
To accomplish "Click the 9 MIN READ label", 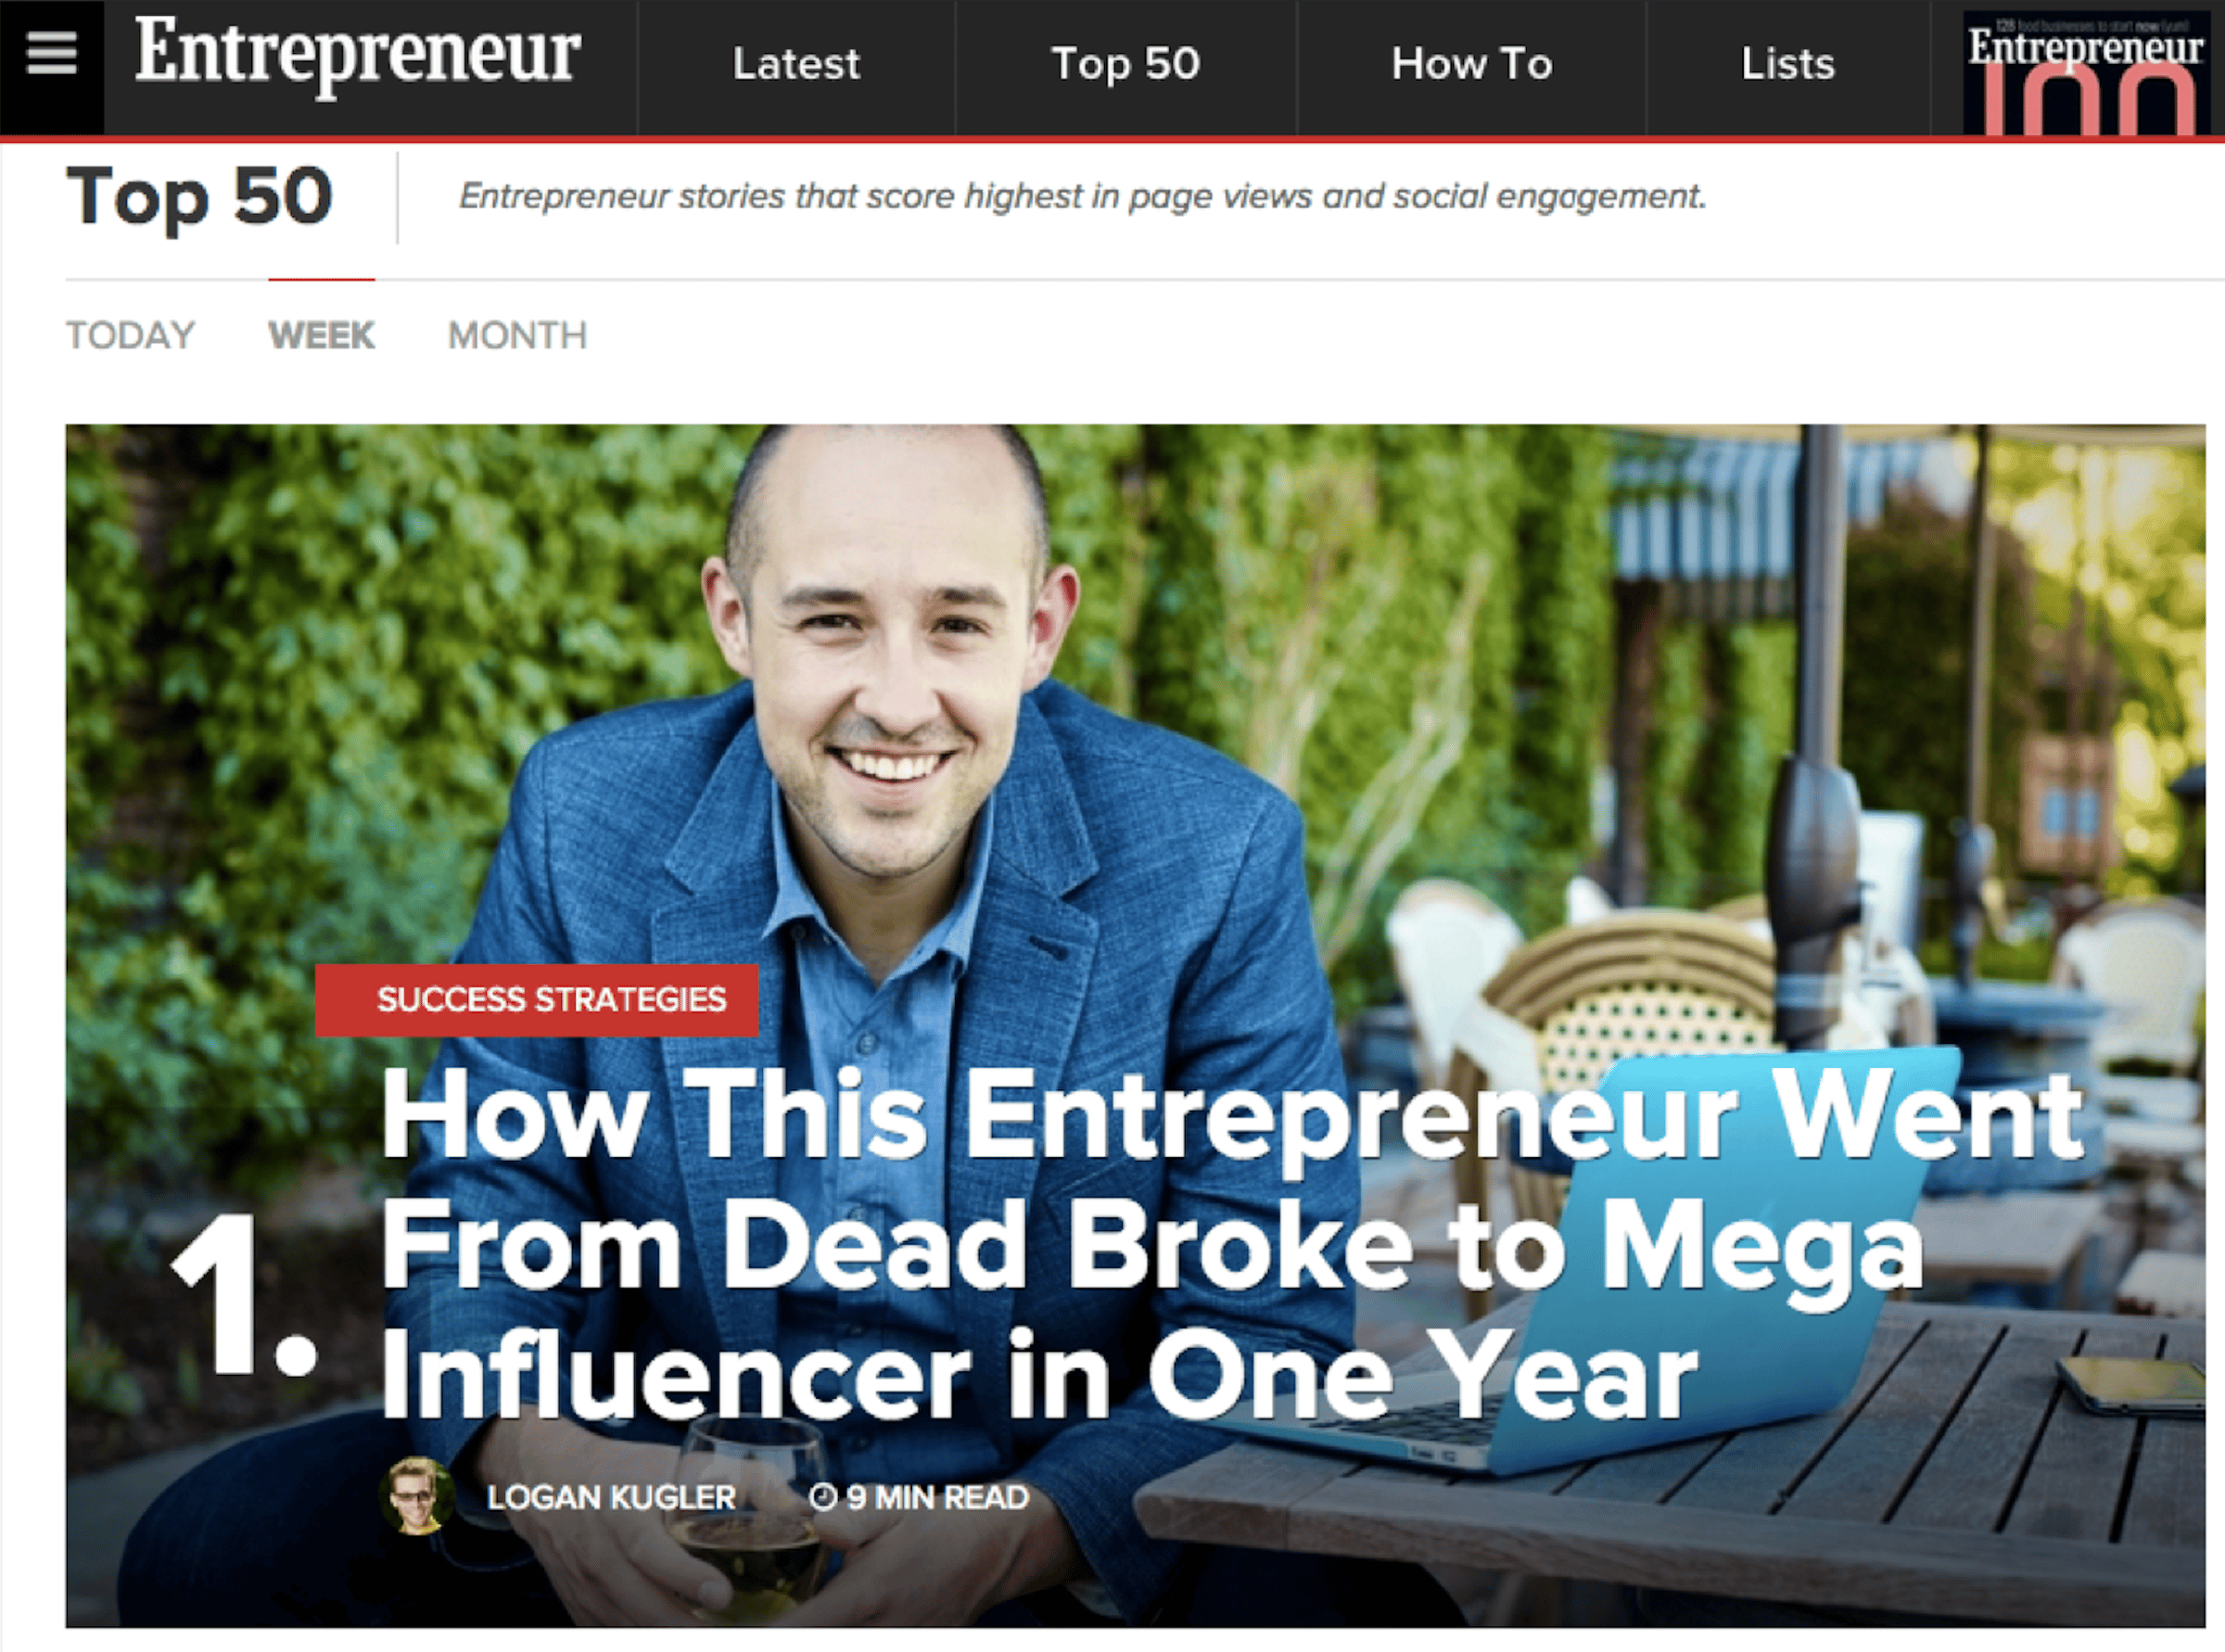I will 937,1497.
